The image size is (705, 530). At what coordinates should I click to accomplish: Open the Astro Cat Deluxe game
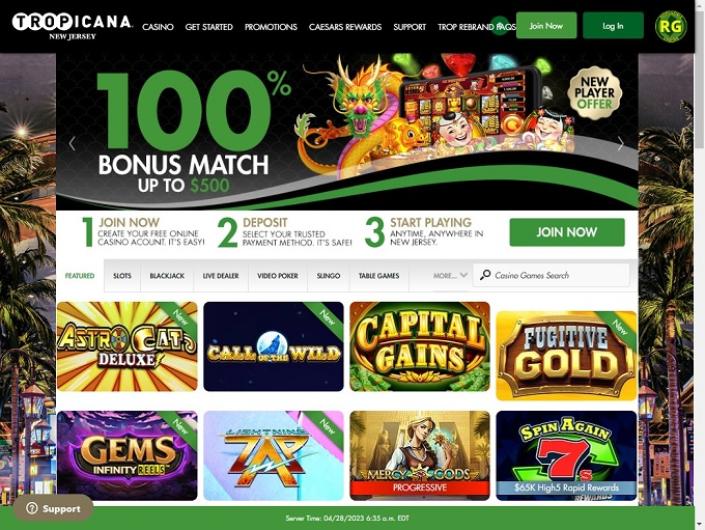(x=127, y=346)
